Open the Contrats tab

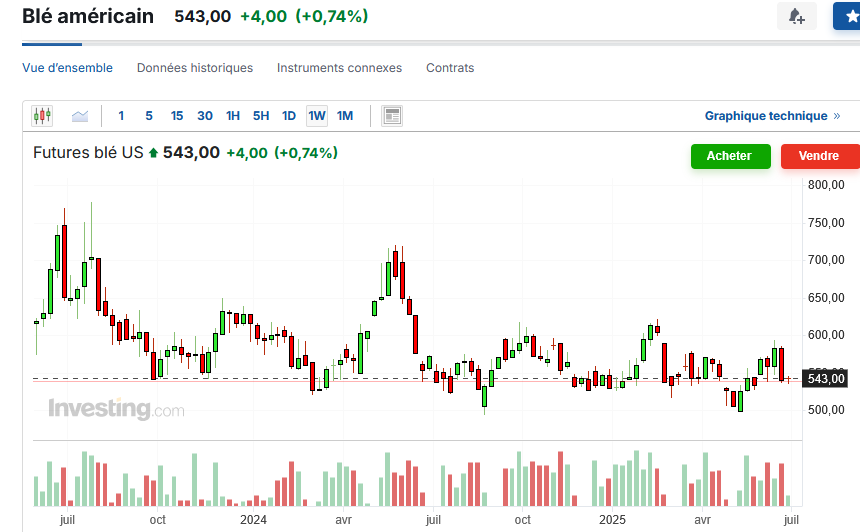[450, 68]
